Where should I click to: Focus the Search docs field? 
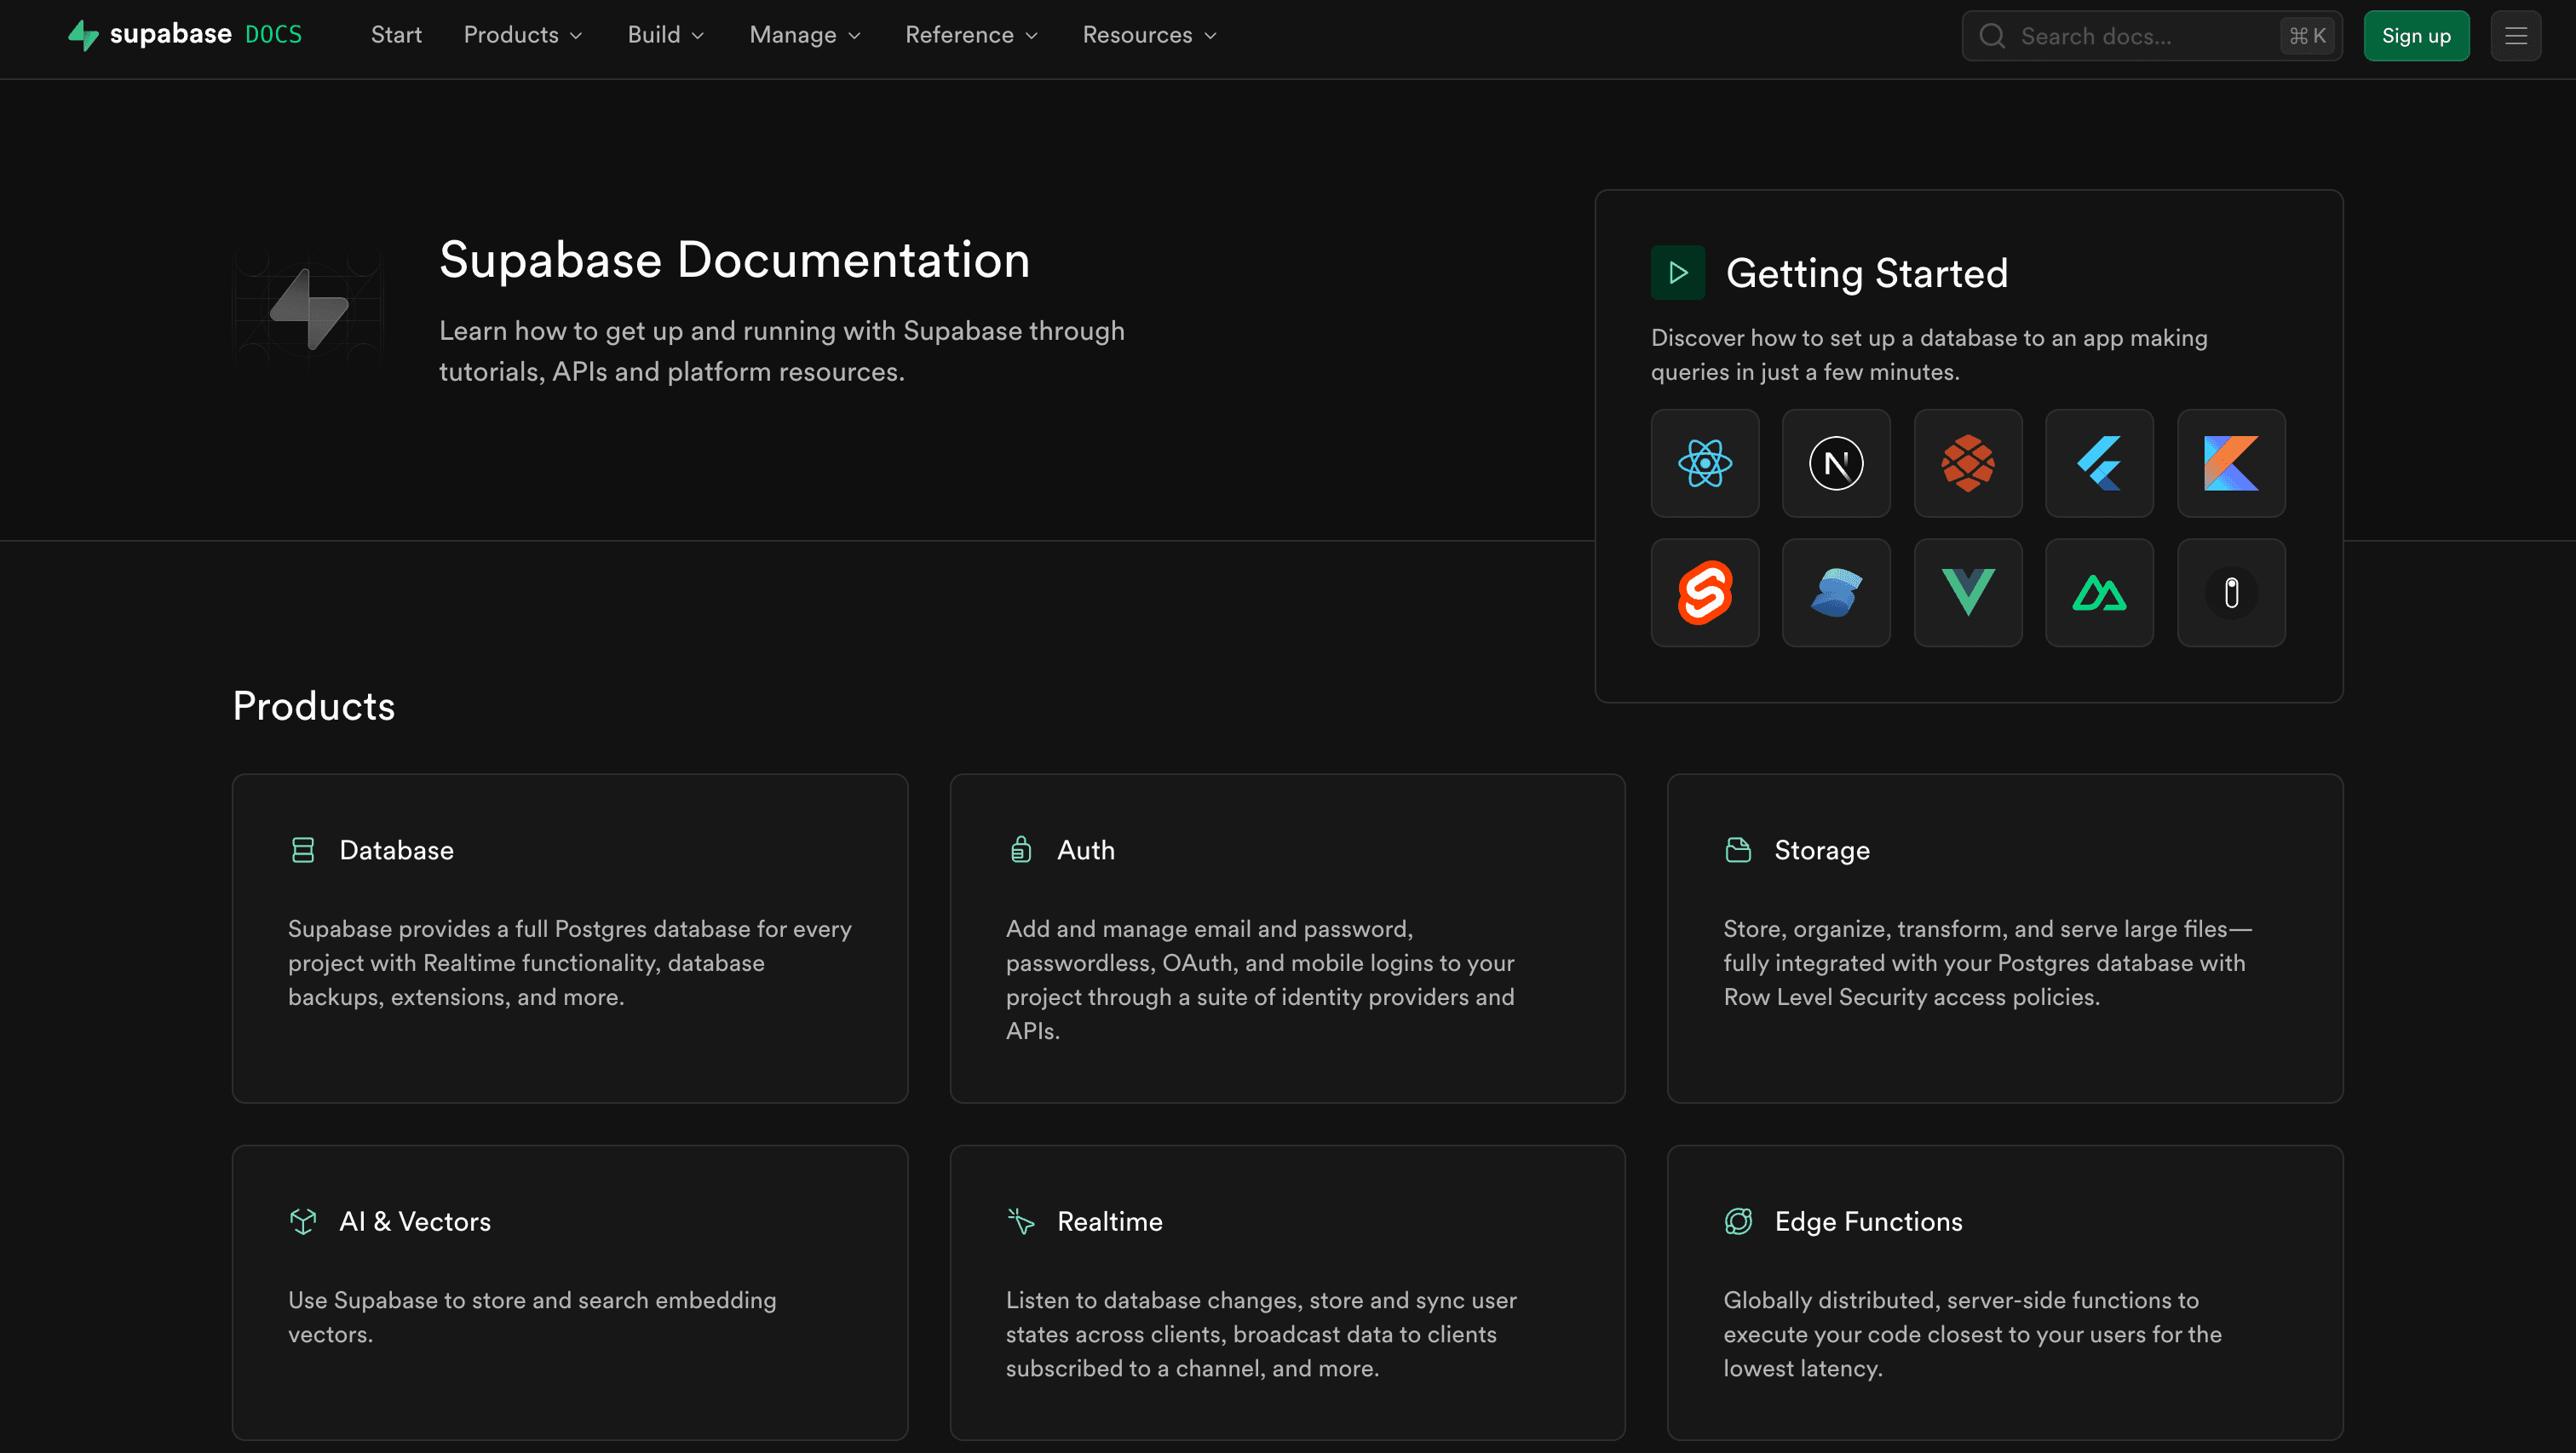[2151, 36]
